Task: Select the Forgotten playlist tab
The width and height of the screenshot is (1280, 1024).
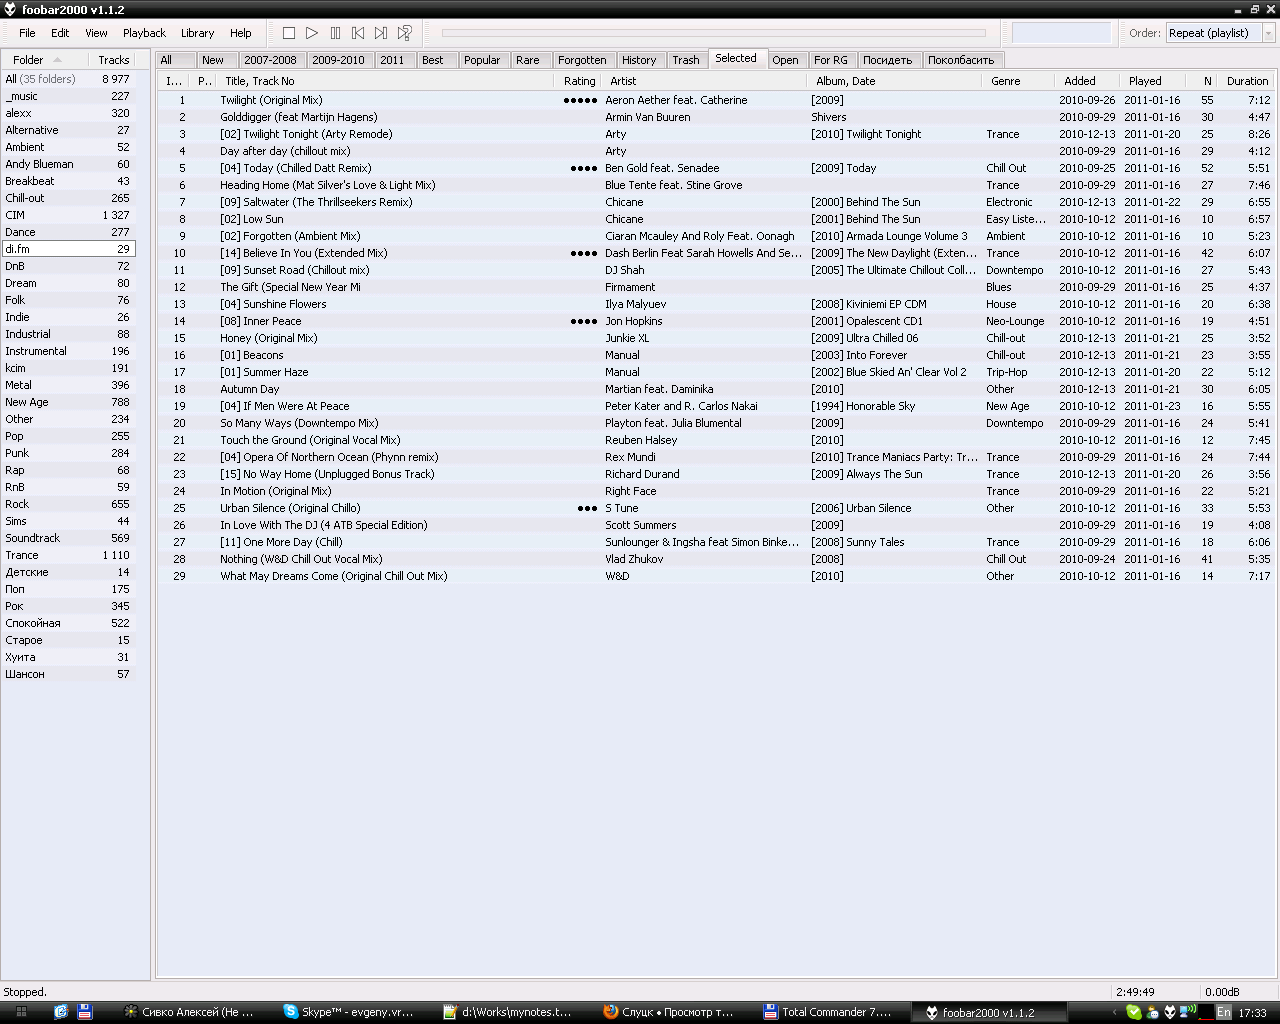Action: [x=582, y=60]
